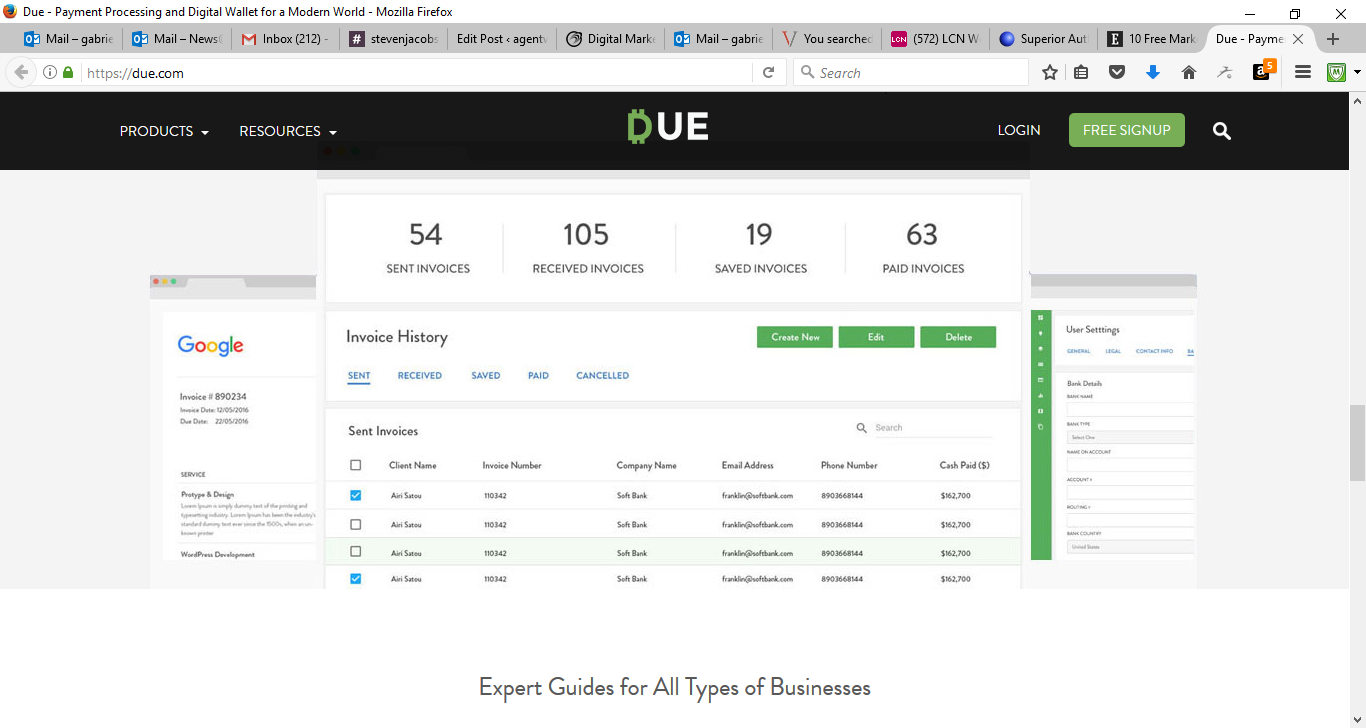
Task: Open the GENERAL tab in User Settings
Action: [1078, 352]
